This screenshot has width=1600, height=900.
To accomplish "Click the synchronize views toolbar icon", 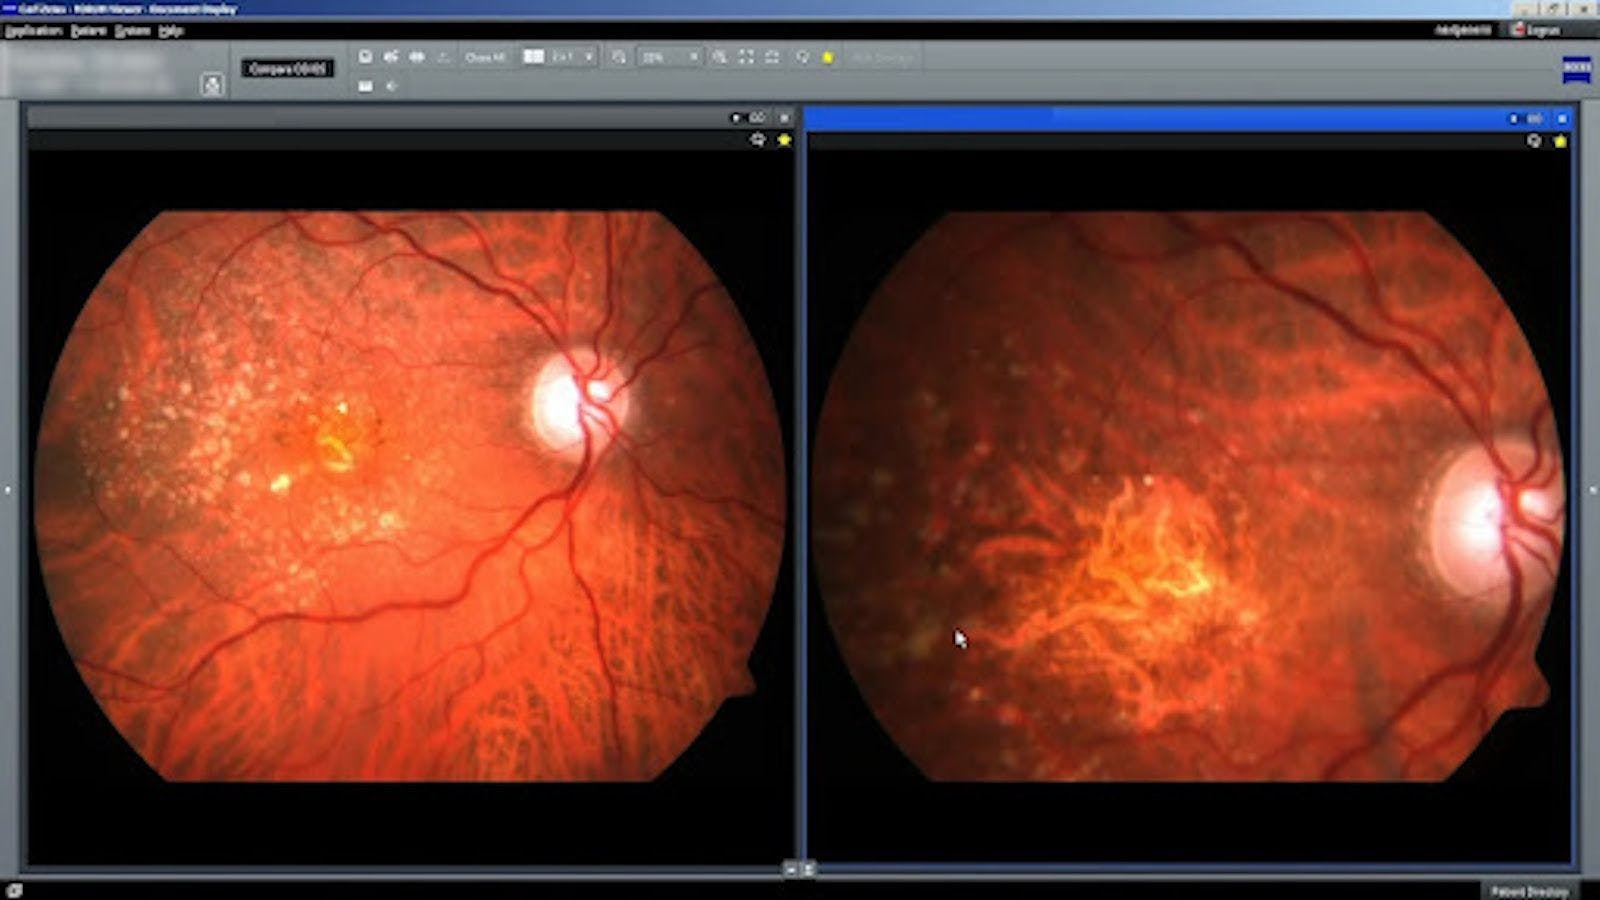I will point(772,57).
